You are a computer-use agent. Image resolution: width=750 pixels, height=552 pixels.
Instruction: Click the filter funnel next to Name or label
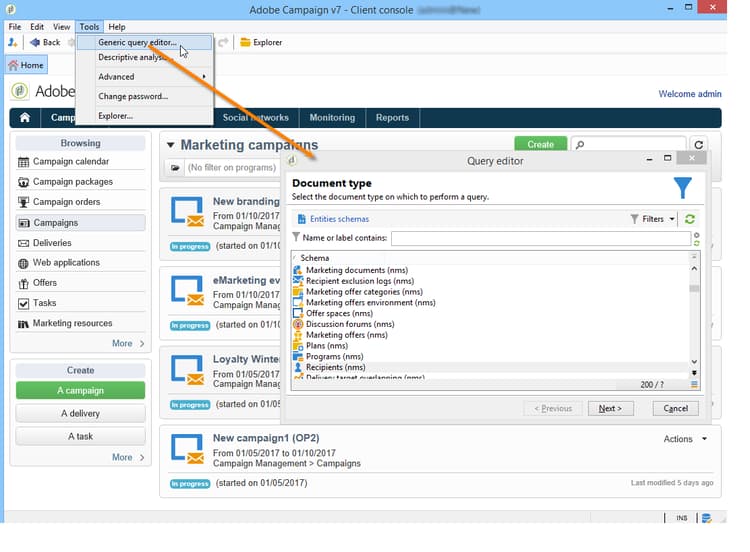[x=296, y=237]
